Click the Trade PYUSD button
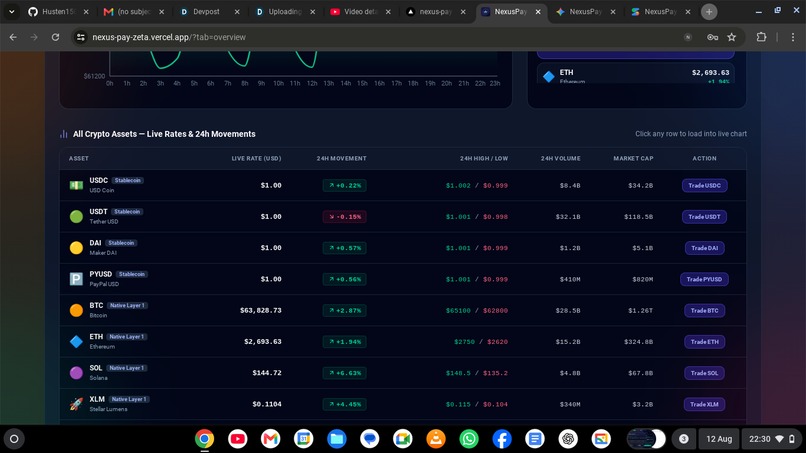Viewport: 806px width, 453px height. 704,279
